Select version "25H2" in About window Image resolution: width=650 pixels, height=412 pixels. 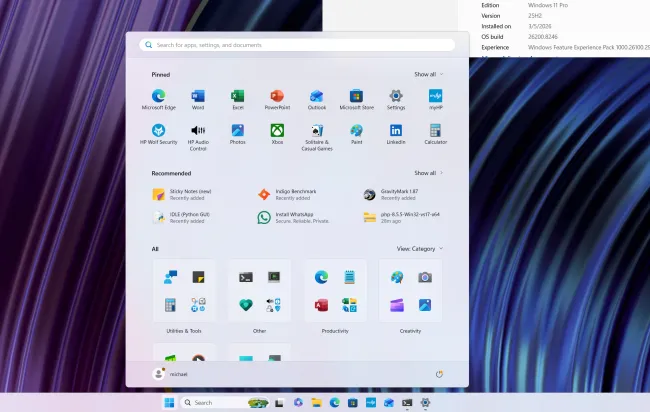535,16
